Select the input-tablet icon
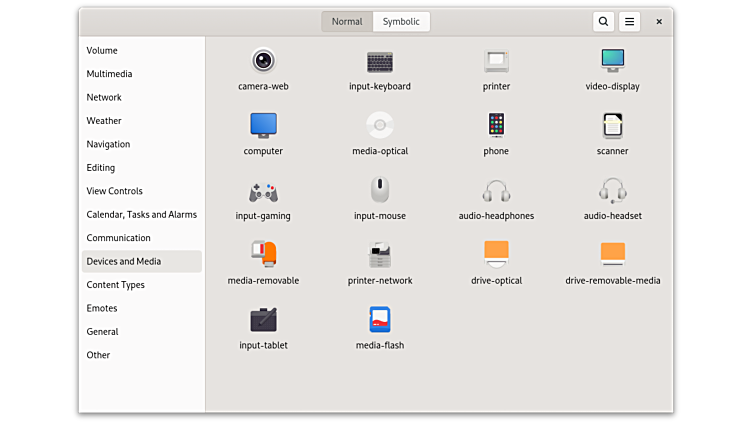Viewport: 752px width, 423px height. coord(263,320)
